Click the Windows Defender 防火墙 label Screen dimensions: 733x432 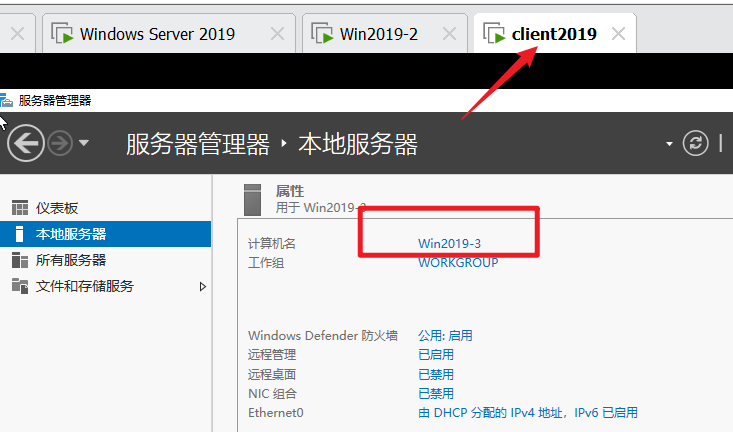coord(323,336)
